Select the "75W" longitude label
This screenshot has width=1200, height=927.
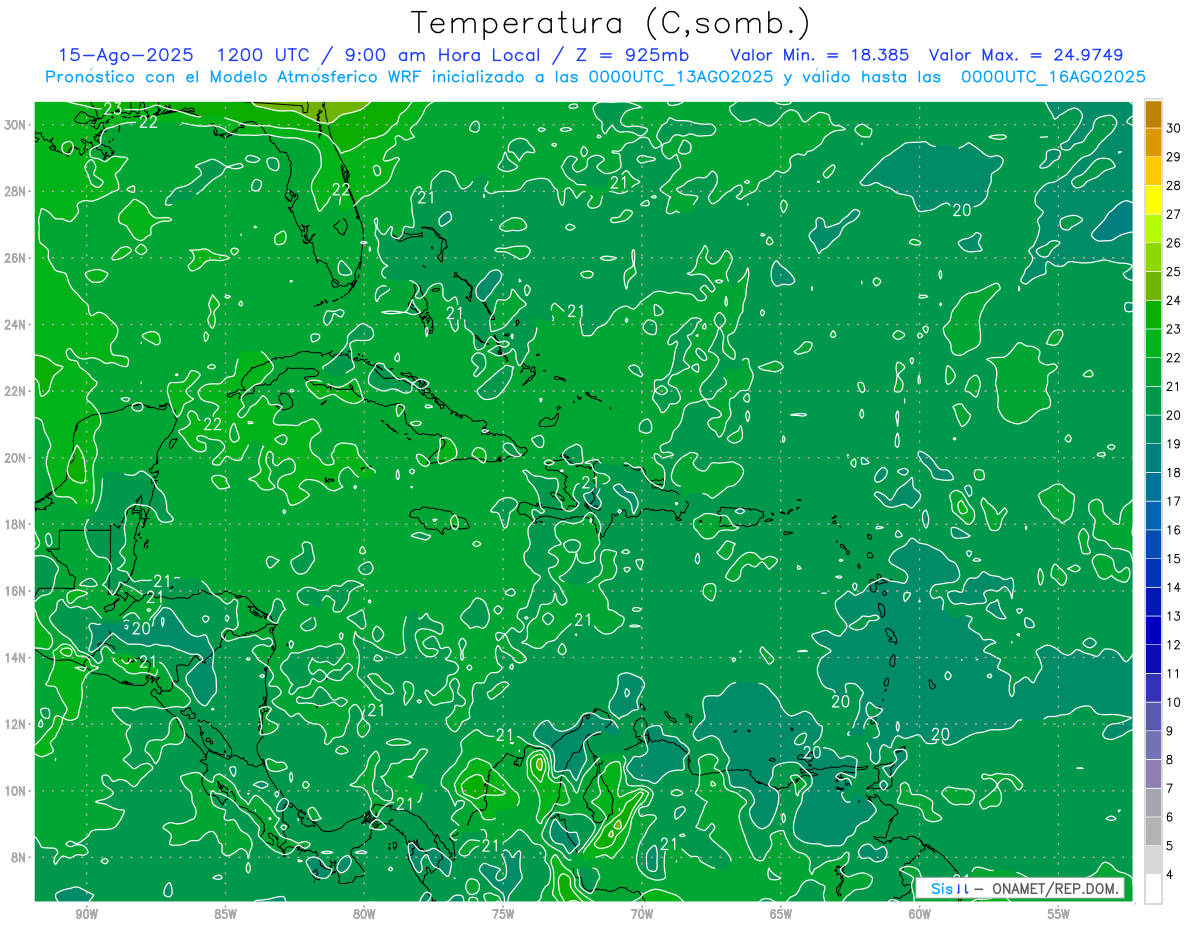[x=503, y=915]
